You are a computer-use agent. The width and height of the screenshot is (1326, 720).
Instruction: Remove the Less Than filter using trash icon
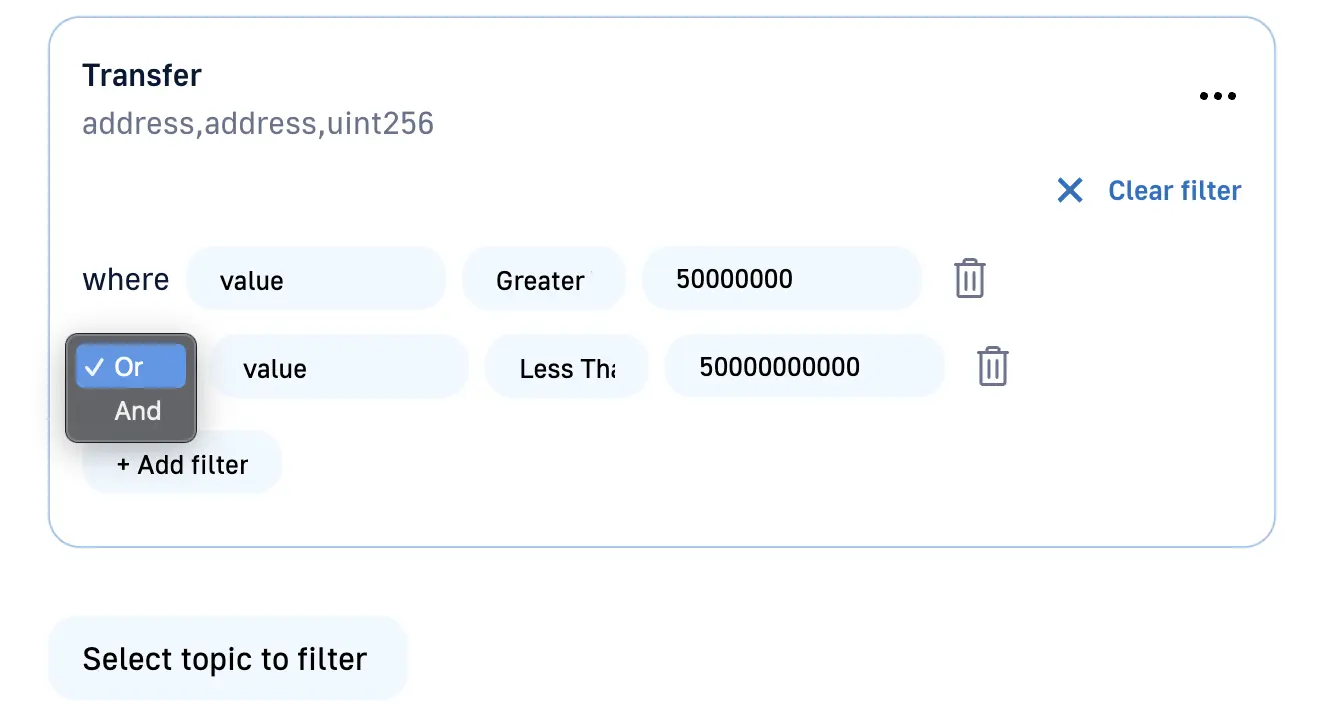click(x=992, y=367)
